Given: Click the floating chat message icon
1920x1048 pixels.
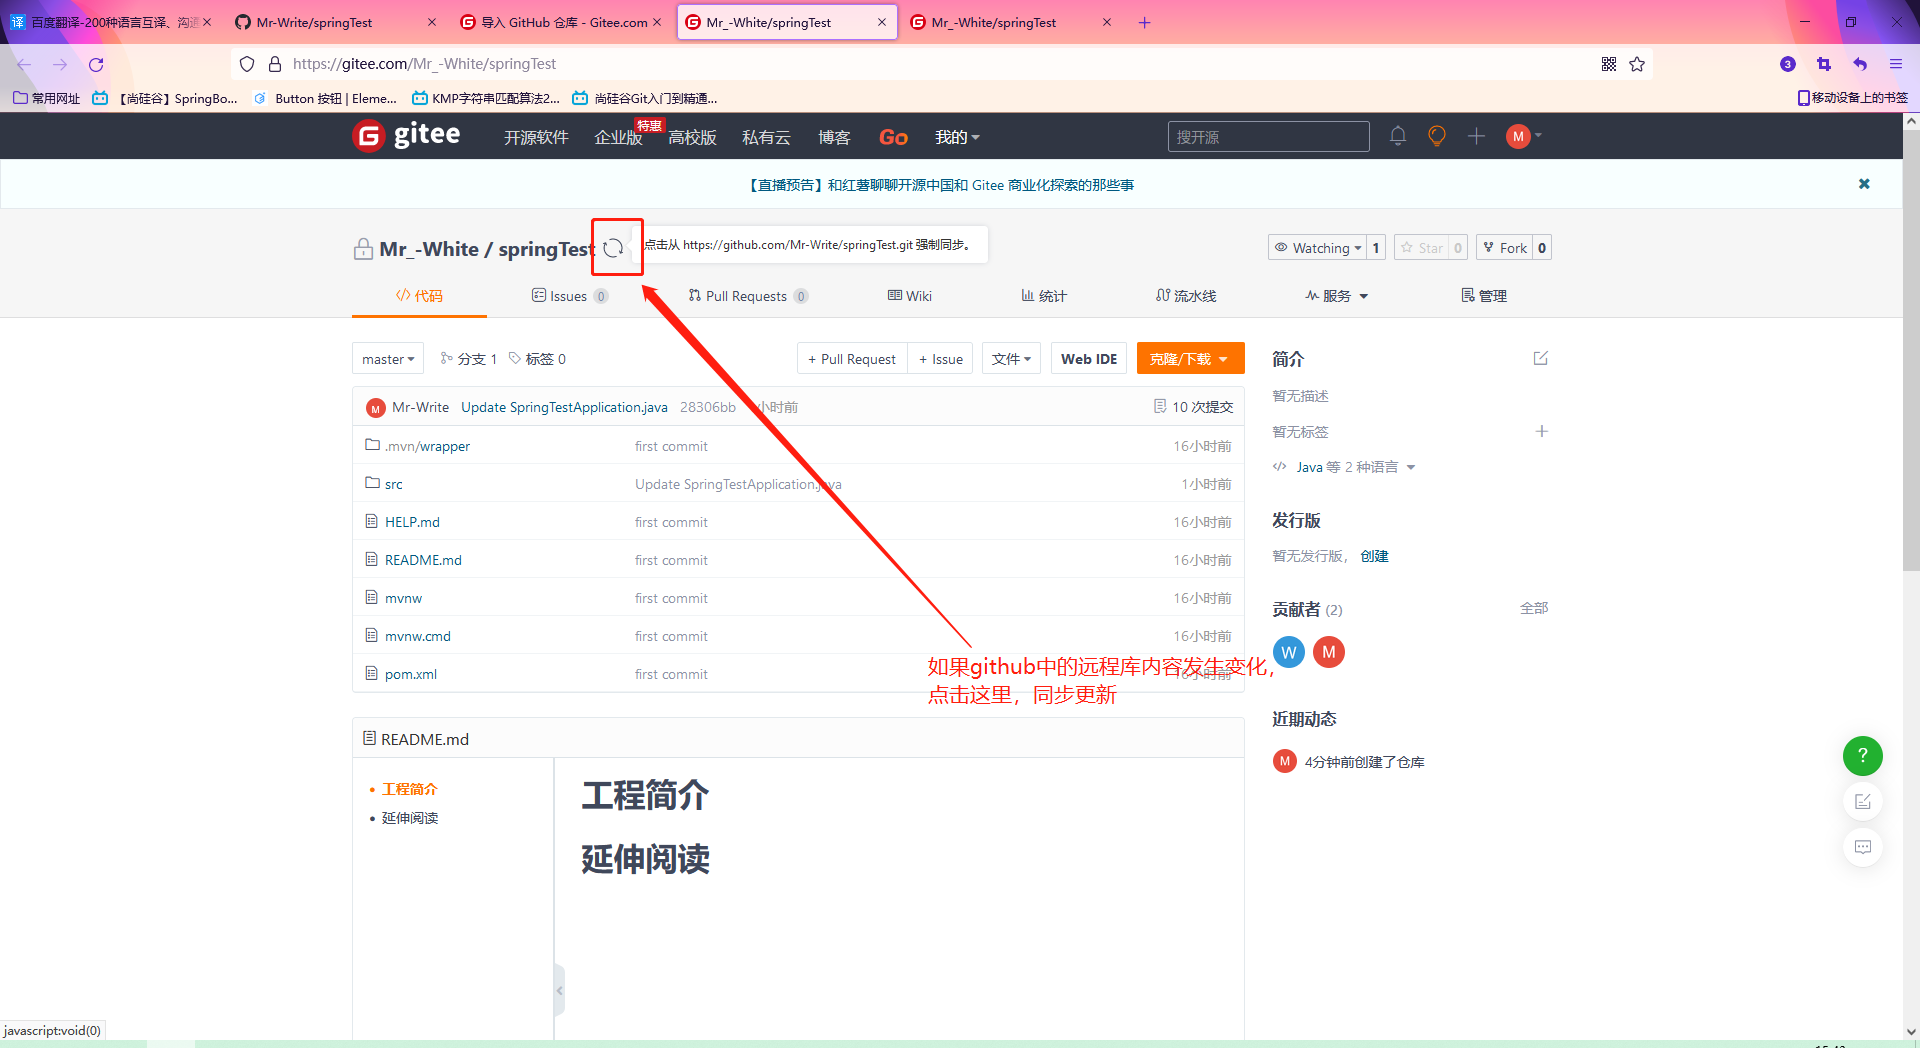Looking at the screenshot, I should (x=1863, y=847).
